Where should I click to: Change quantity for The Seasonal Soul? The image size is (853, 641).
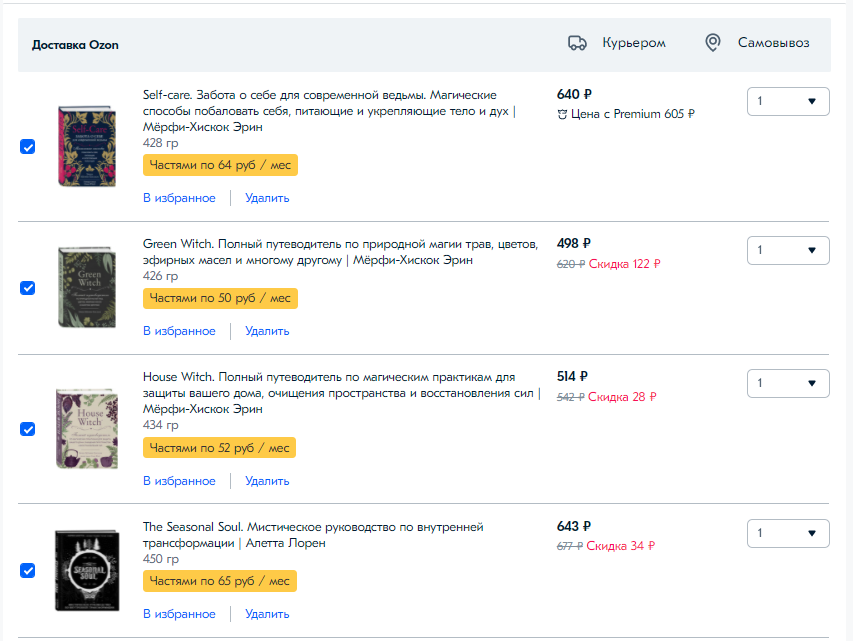tap(788, 533)
